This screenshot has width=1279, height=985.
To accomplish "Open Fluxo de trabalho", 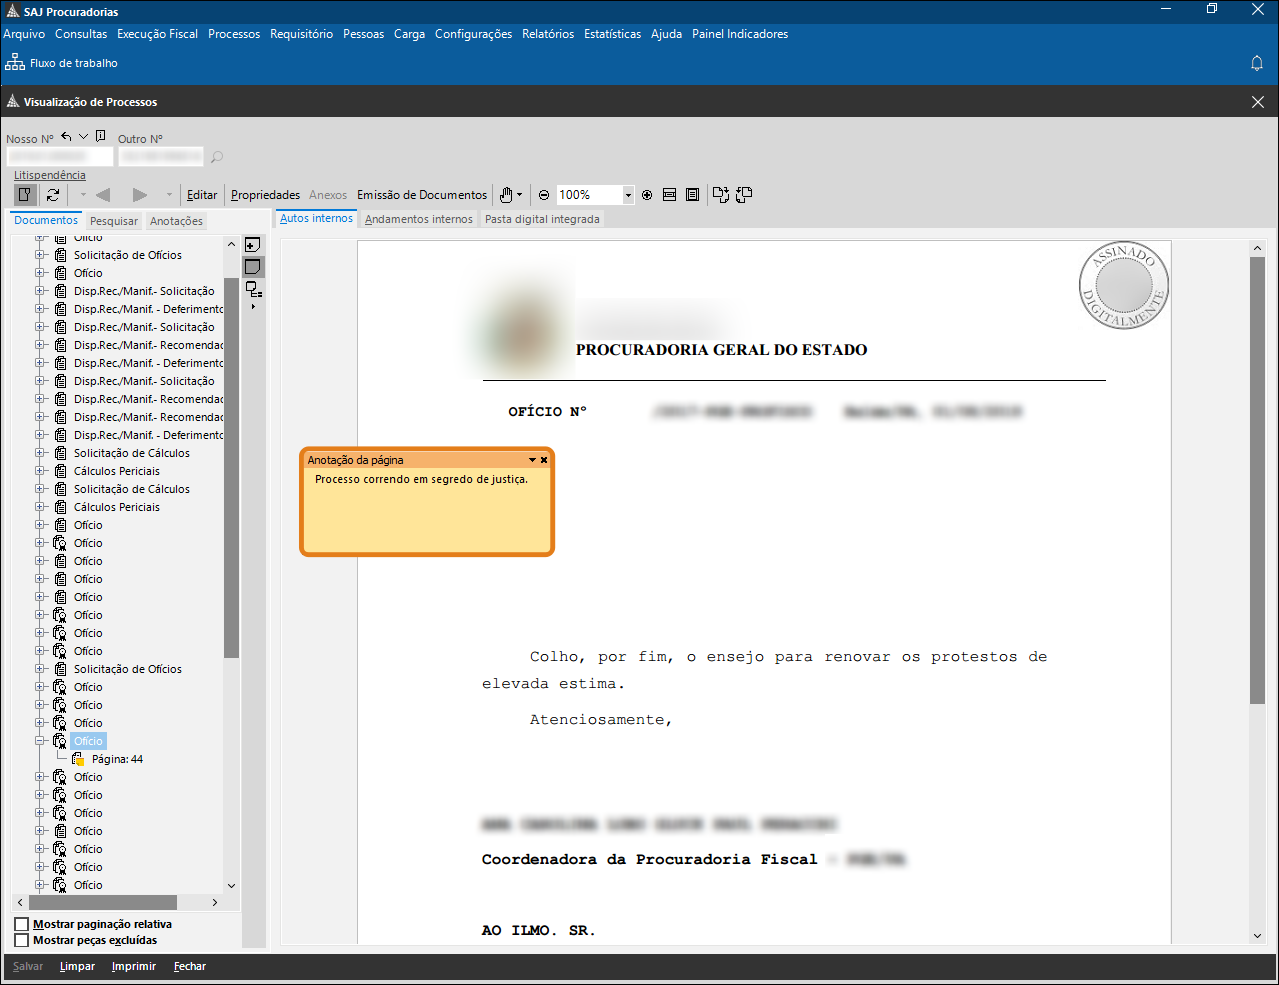I will [62, 63].
